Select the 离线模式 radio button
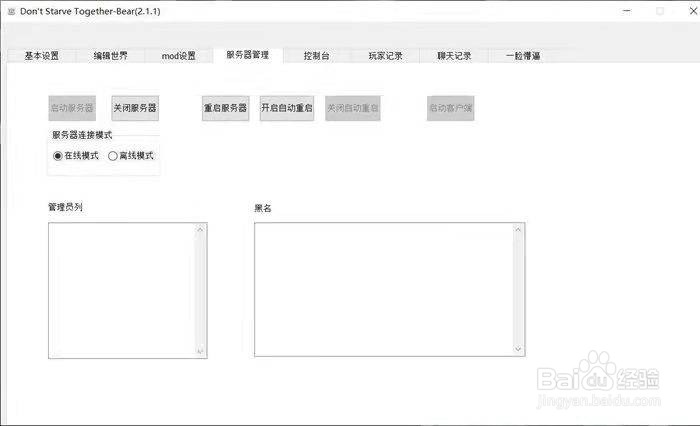 click(x=131, y=155)
